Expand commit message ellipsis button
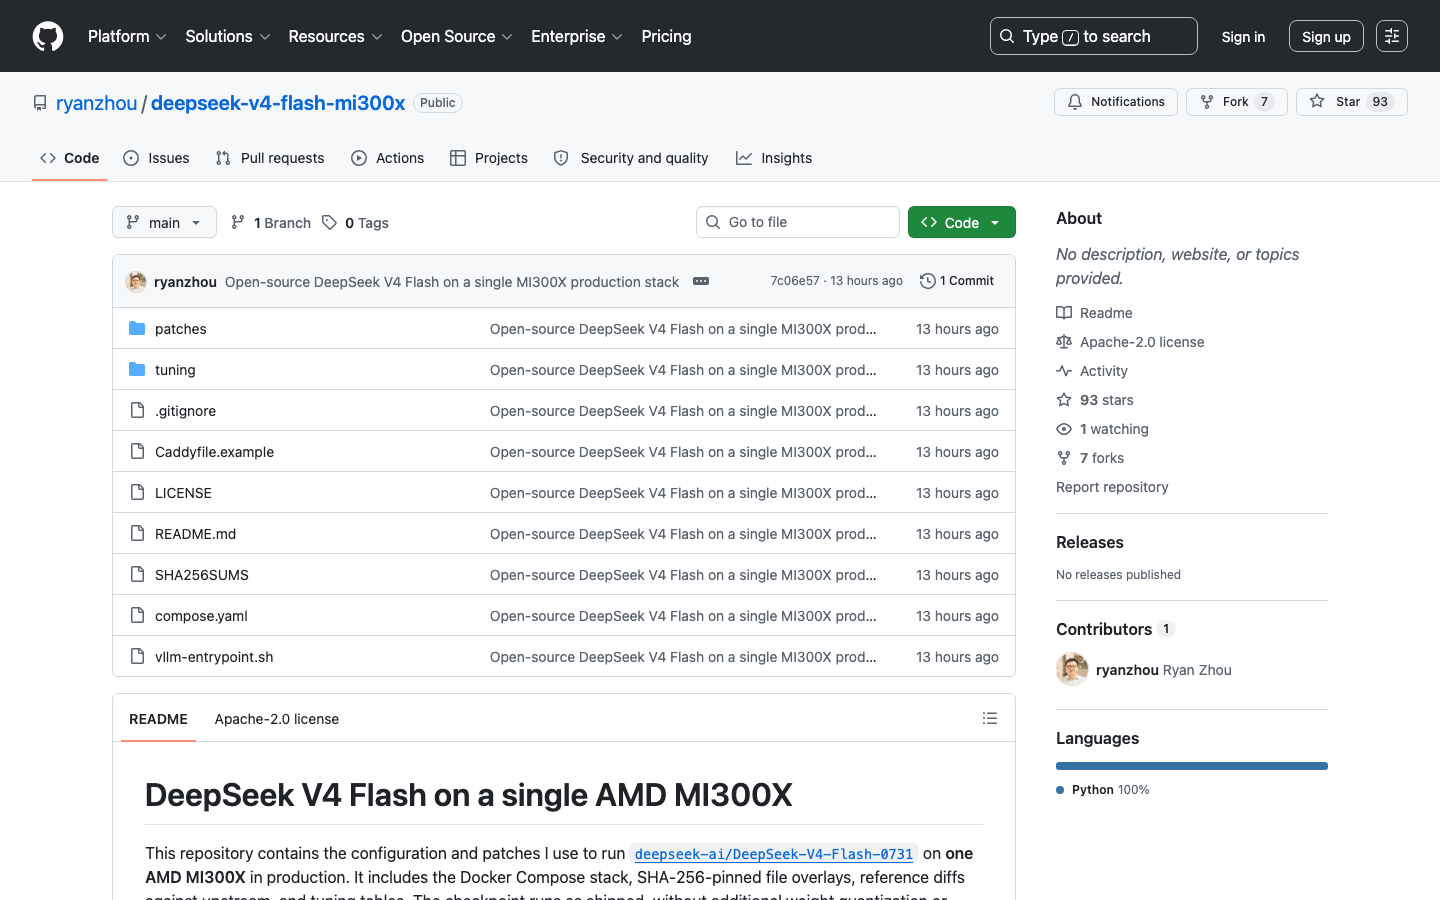Viewport: 1440px width, 900px height. 701,281
